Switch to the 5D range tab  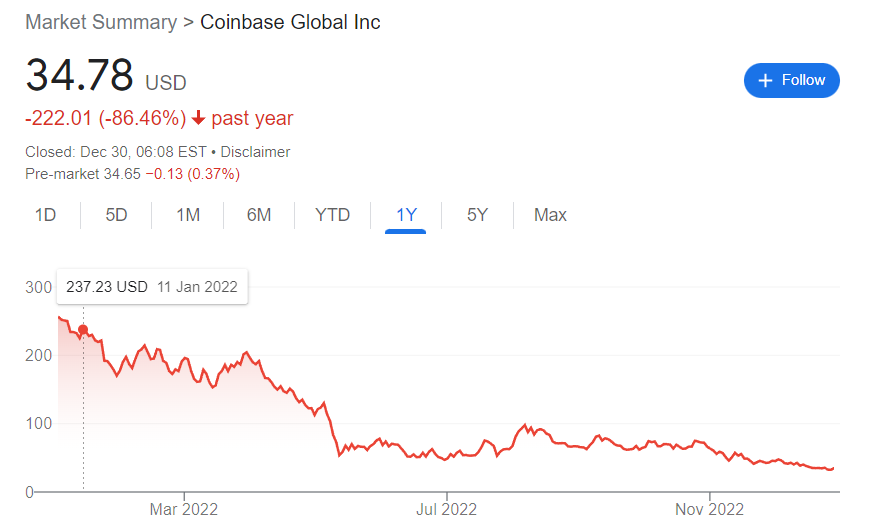117,215
